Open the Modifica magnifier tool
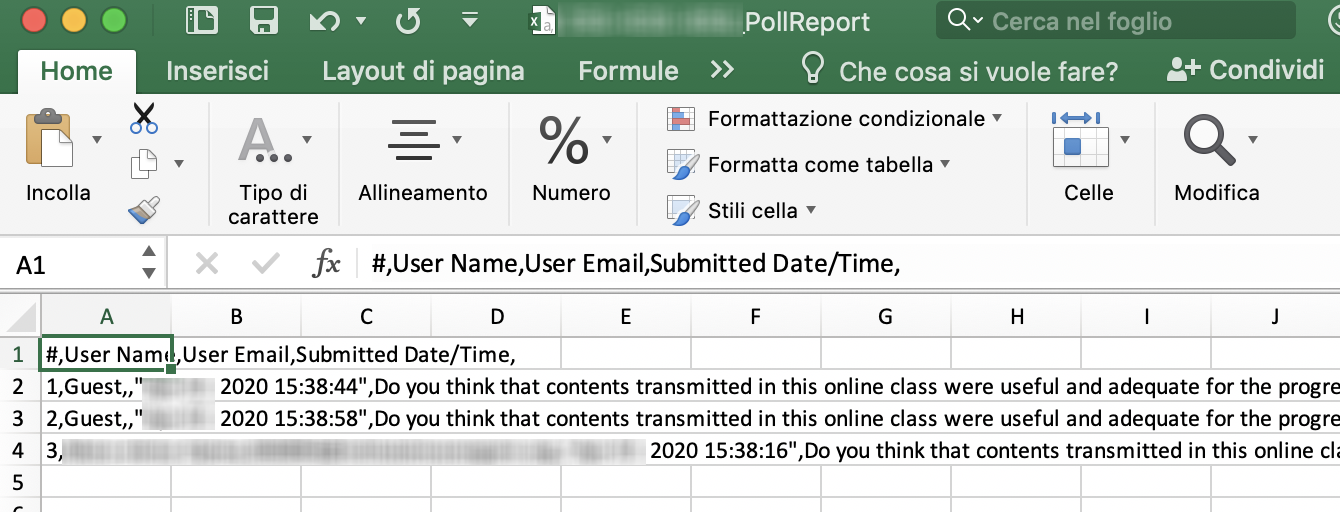 pyautogui.click(x=1209, y=141)
